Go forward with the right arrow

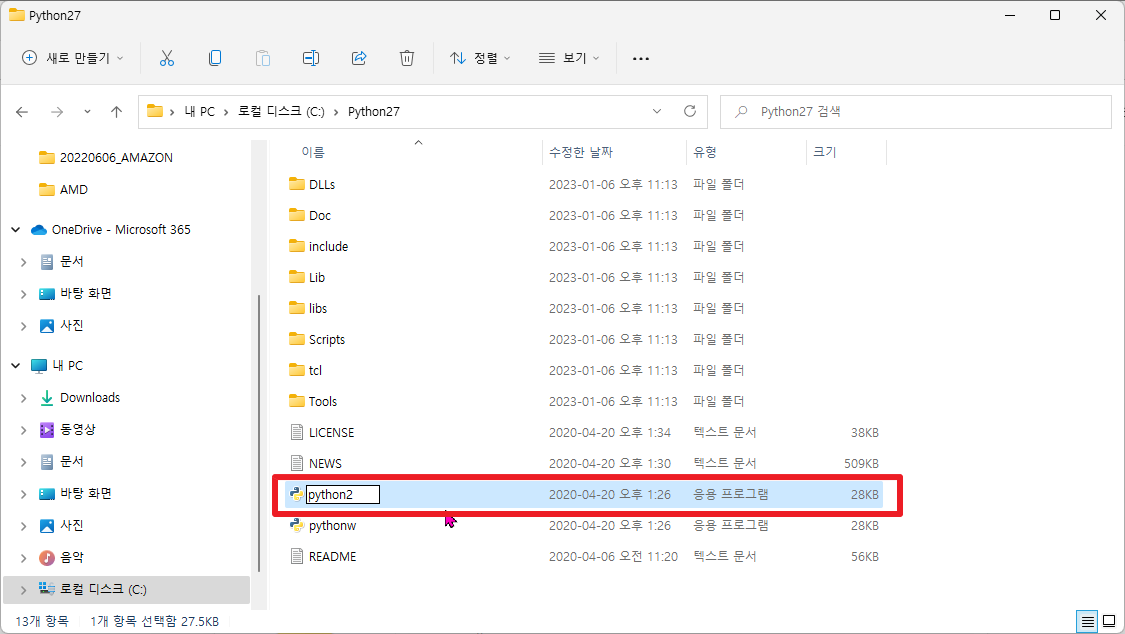pyautogui.click(x=57, y=112)
